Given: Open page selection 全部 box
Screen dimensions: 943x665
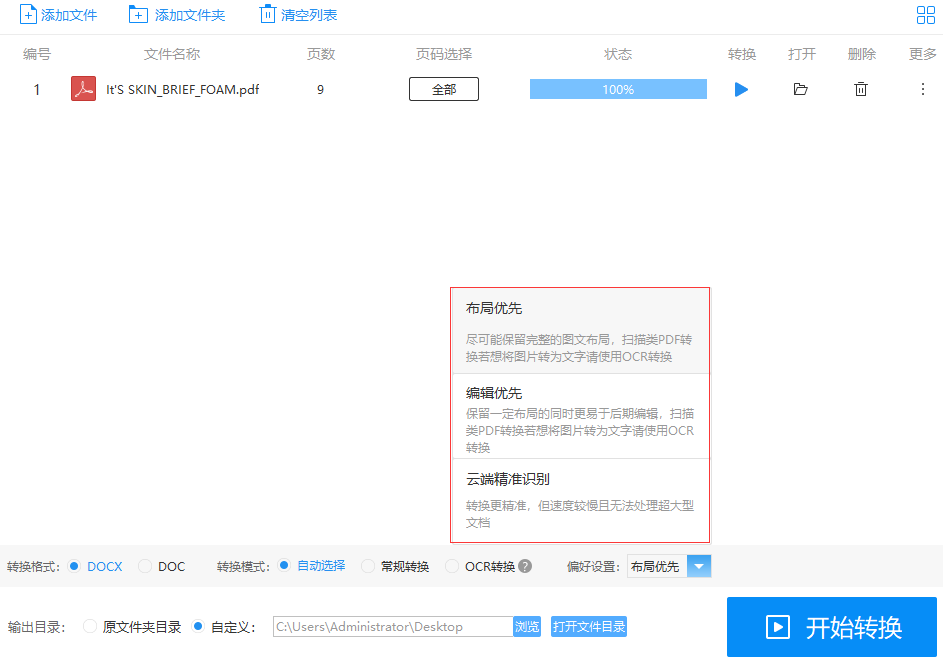Looking at the screenshot, I should [443, 90].
